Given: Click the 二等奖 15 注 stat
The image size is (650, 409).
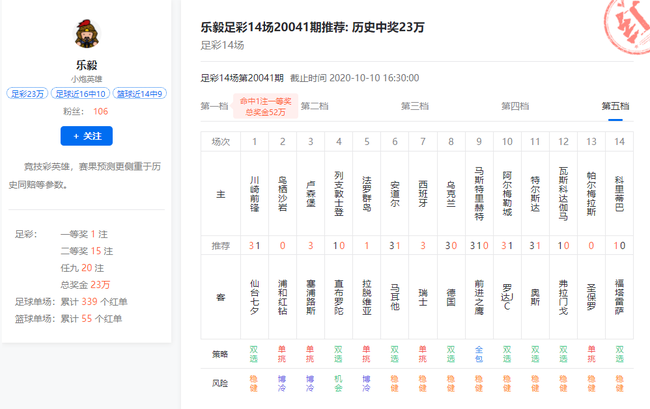Looking at the screenshot, I should pos(87,251).
